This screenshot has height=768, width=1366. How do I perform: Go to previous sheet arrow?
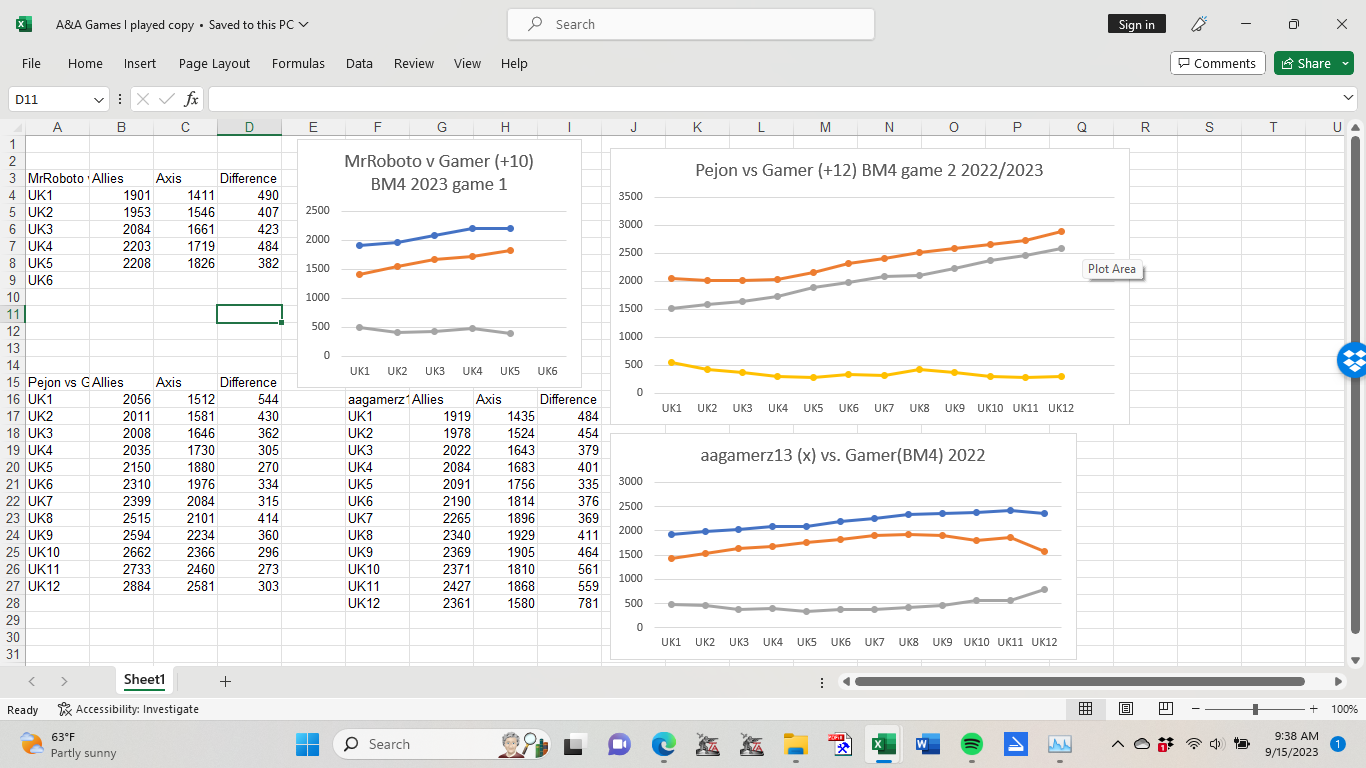[32, 681]
